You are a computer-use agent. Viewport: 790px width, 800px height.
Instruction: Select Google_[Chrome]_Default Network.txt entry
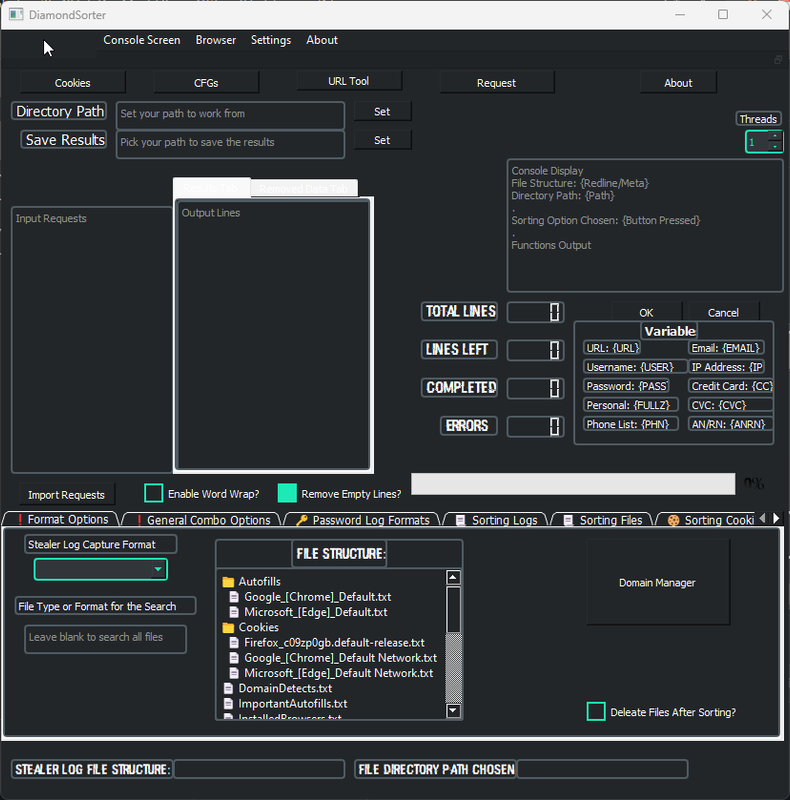(x=340, y=658)
